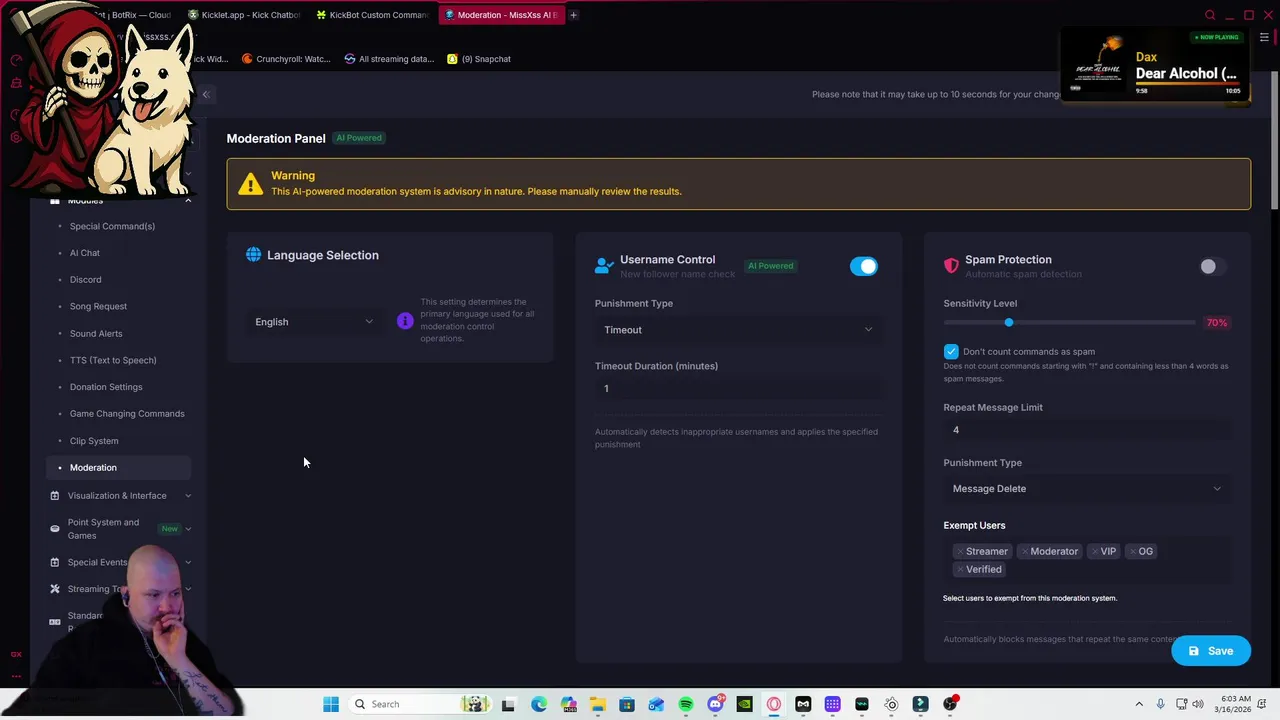
Task: Save moderation settings
Action: [x=1211, y=651]
